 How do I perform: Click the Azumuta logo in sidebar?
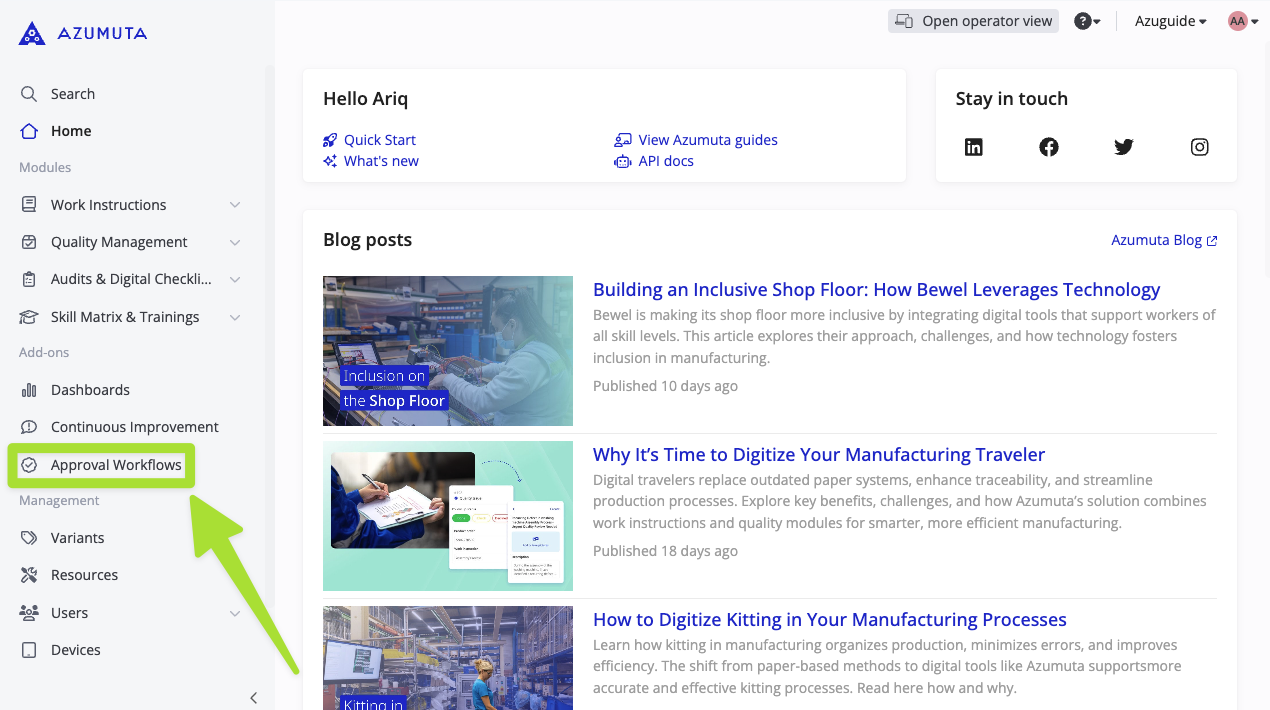(x=83, y=34)
